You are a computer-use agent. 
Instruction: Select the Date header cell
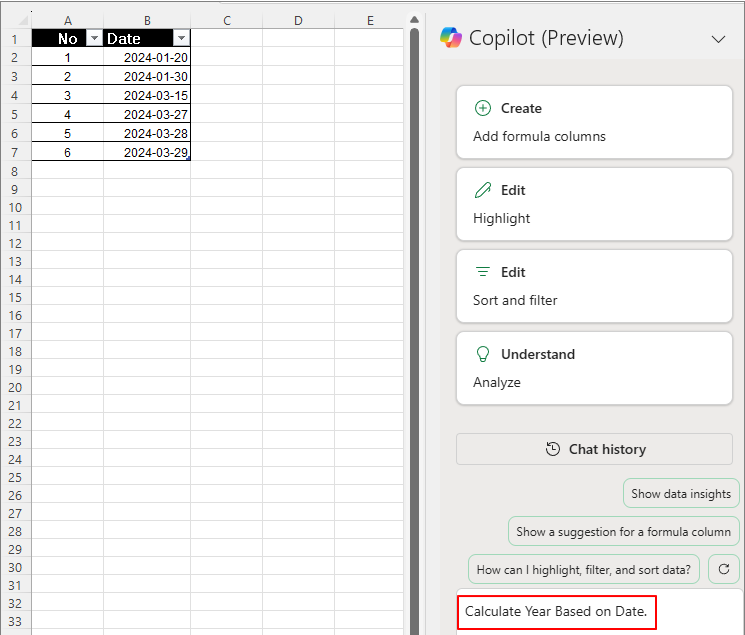147,38
